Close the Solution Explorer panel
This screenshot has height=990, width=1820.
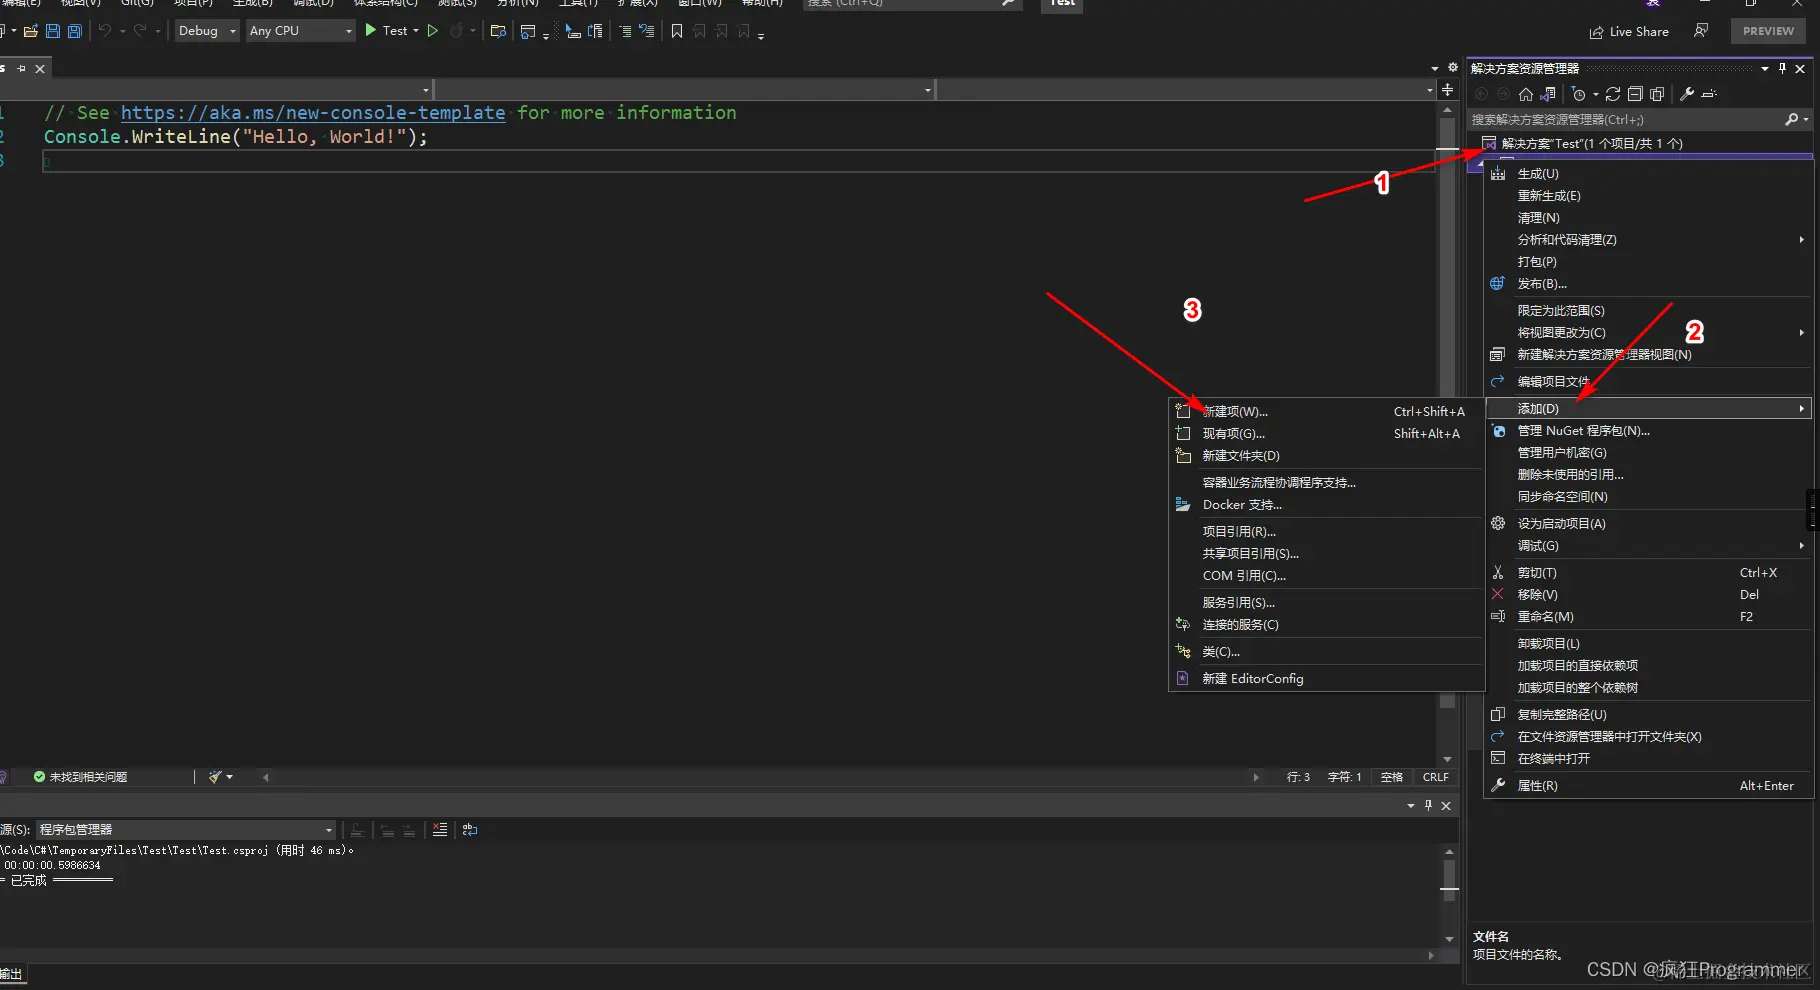coord(1800,68)
